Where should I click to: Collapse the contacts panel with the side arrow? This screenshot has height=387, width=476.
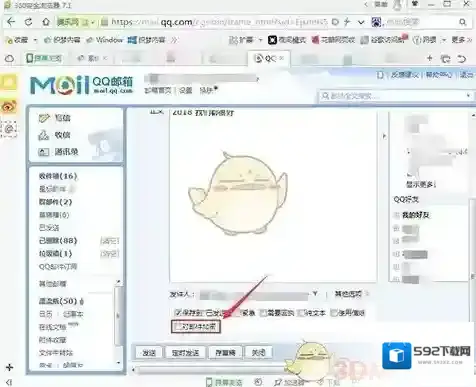[384, 136]
